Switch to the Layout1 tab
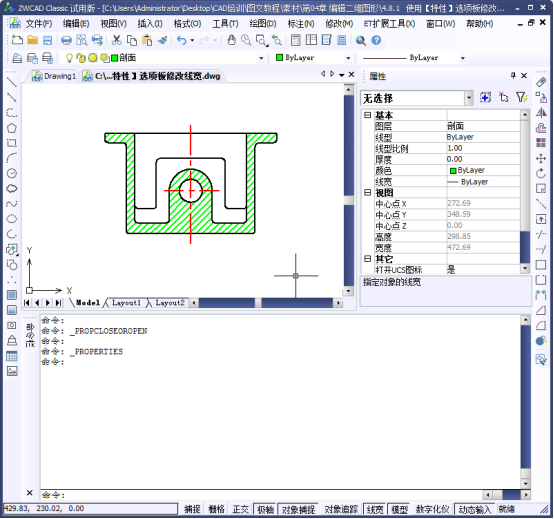Screen dimensions: 554x519 (126, 303)
